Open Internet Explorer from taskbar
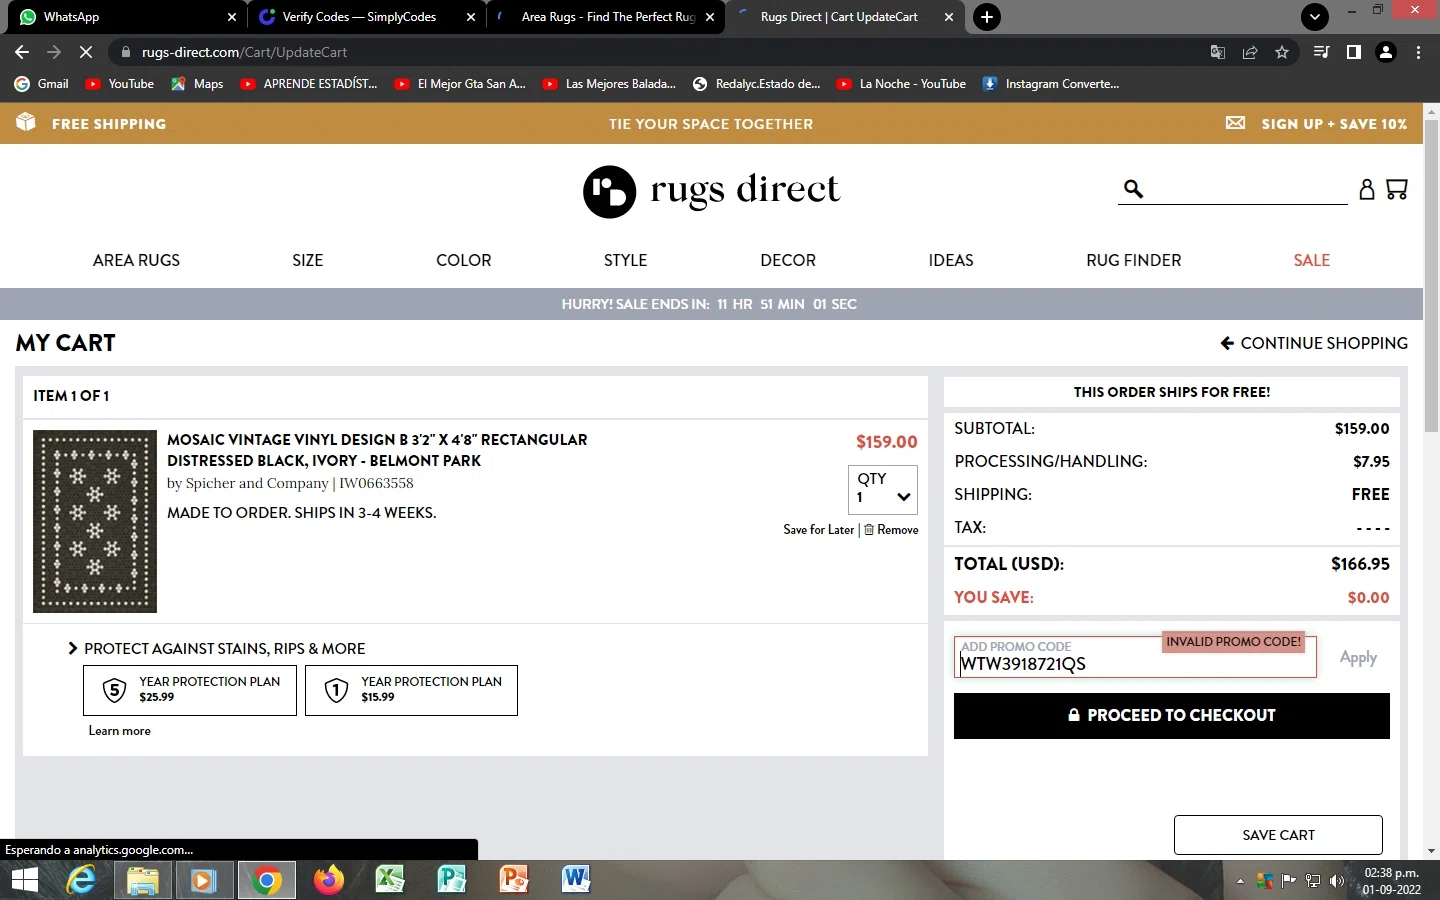 pyautogui.click(x=81, y=880)
